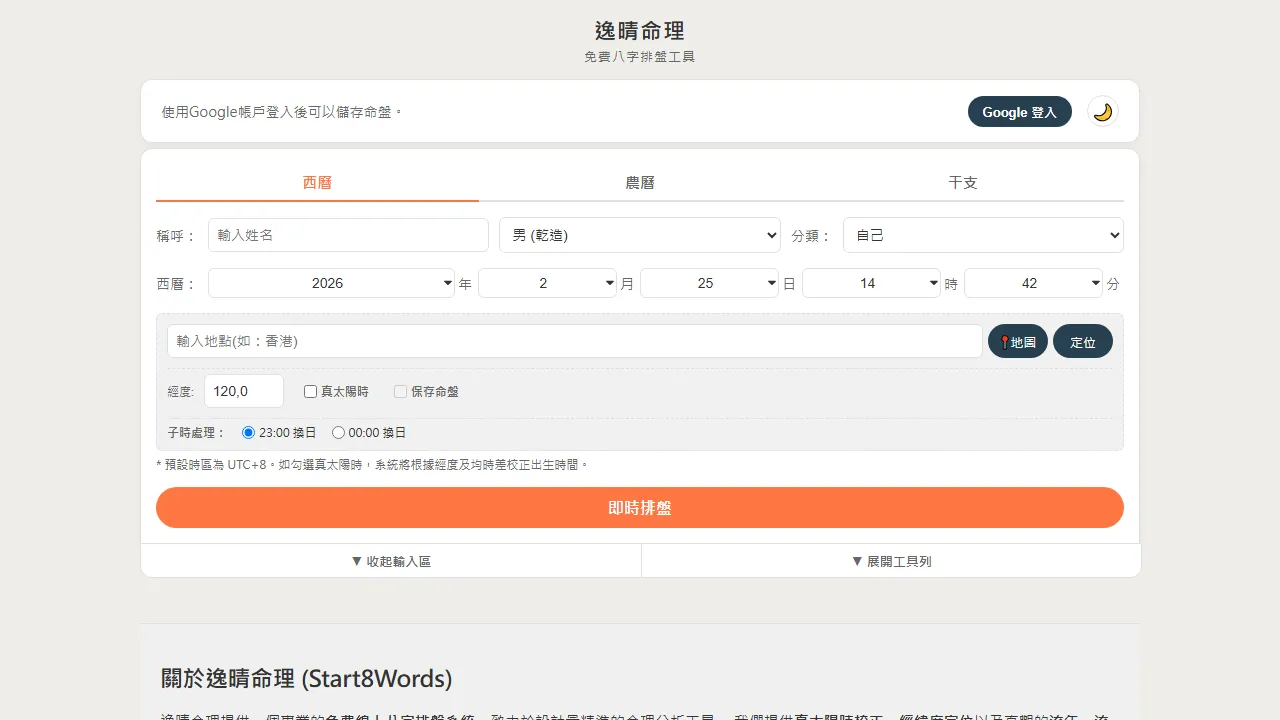Select the 西曆 tab

pos(317,183)
